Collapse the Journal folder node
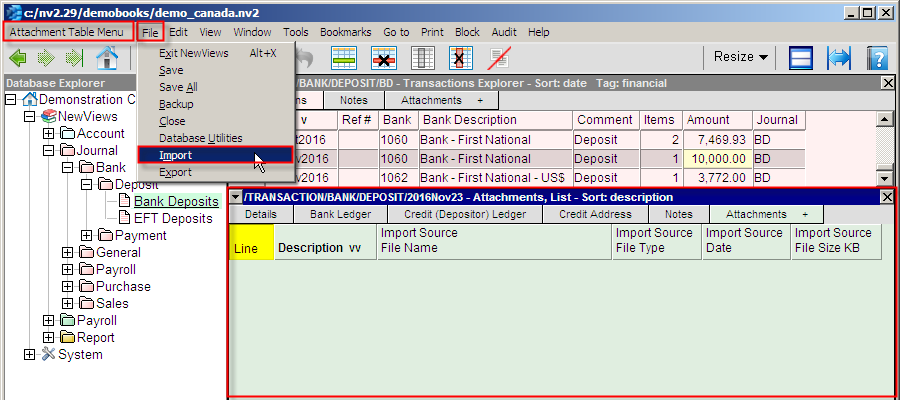 pyautogui.click(x=49, y=151)
